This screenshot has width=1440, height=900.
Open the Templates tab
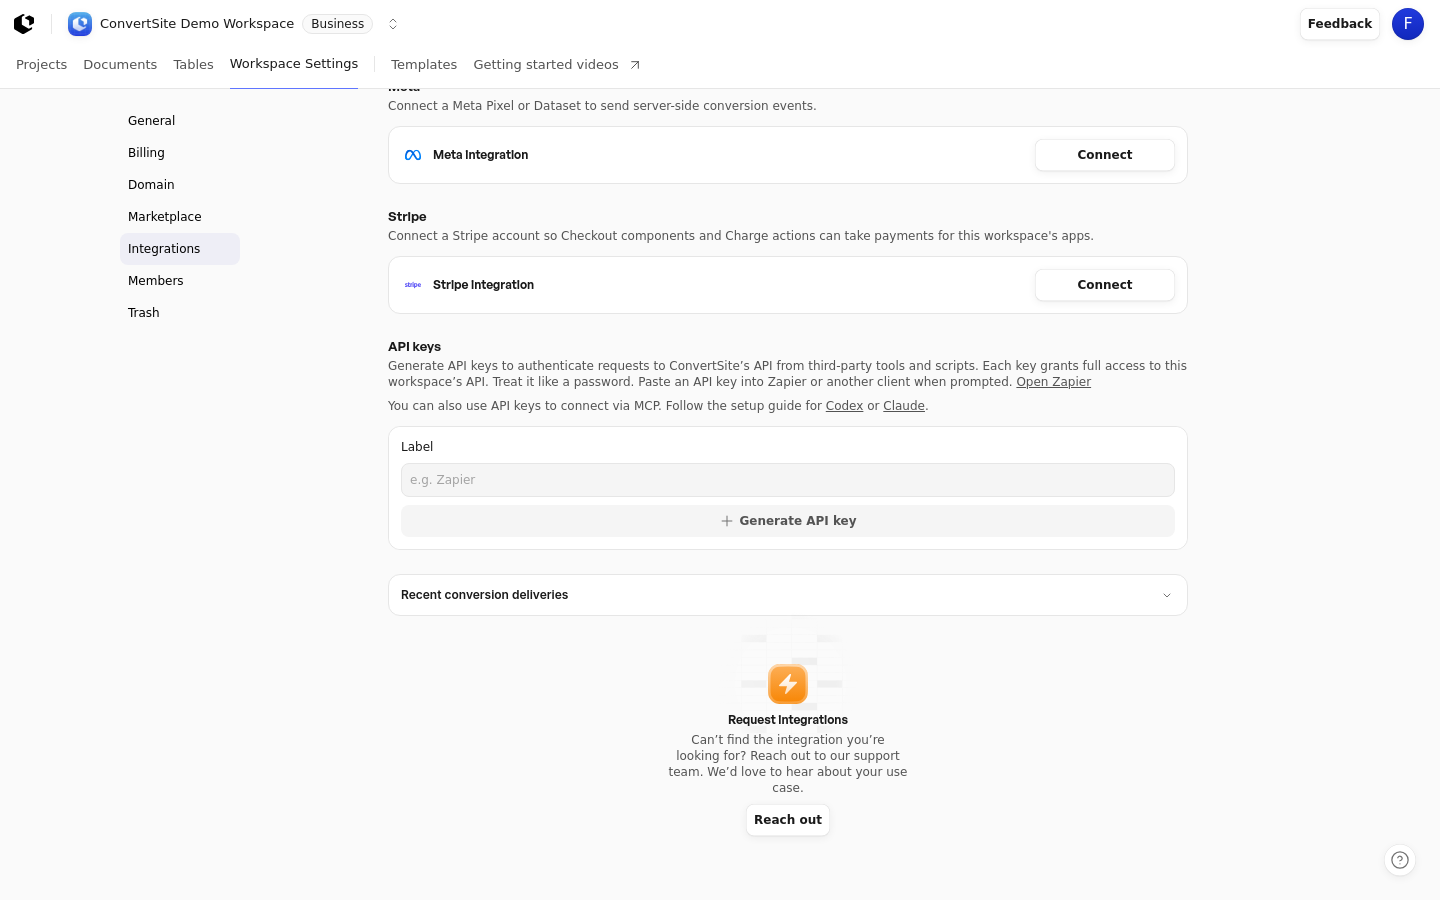pyautogui.click(x=424, y=65)
